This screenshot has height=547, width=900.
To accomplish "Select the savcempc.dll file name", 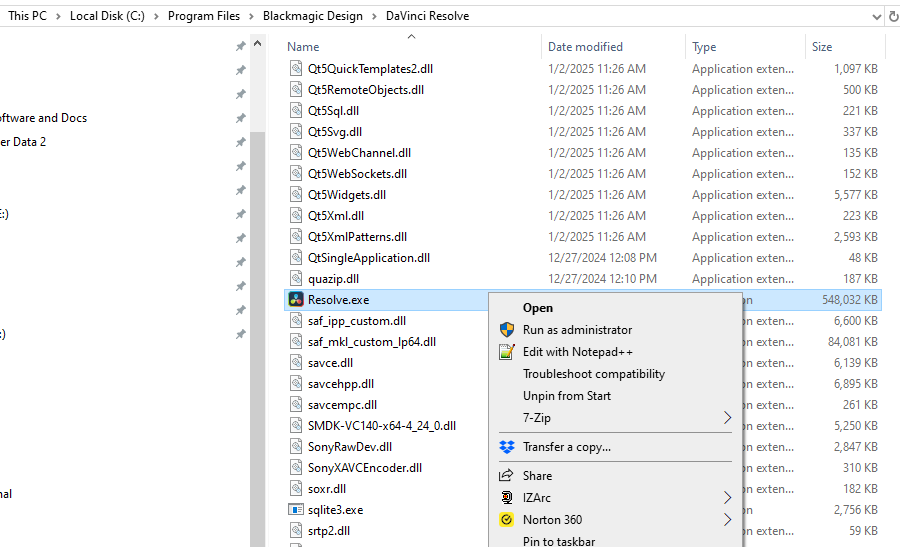I will tap(342, 405).
